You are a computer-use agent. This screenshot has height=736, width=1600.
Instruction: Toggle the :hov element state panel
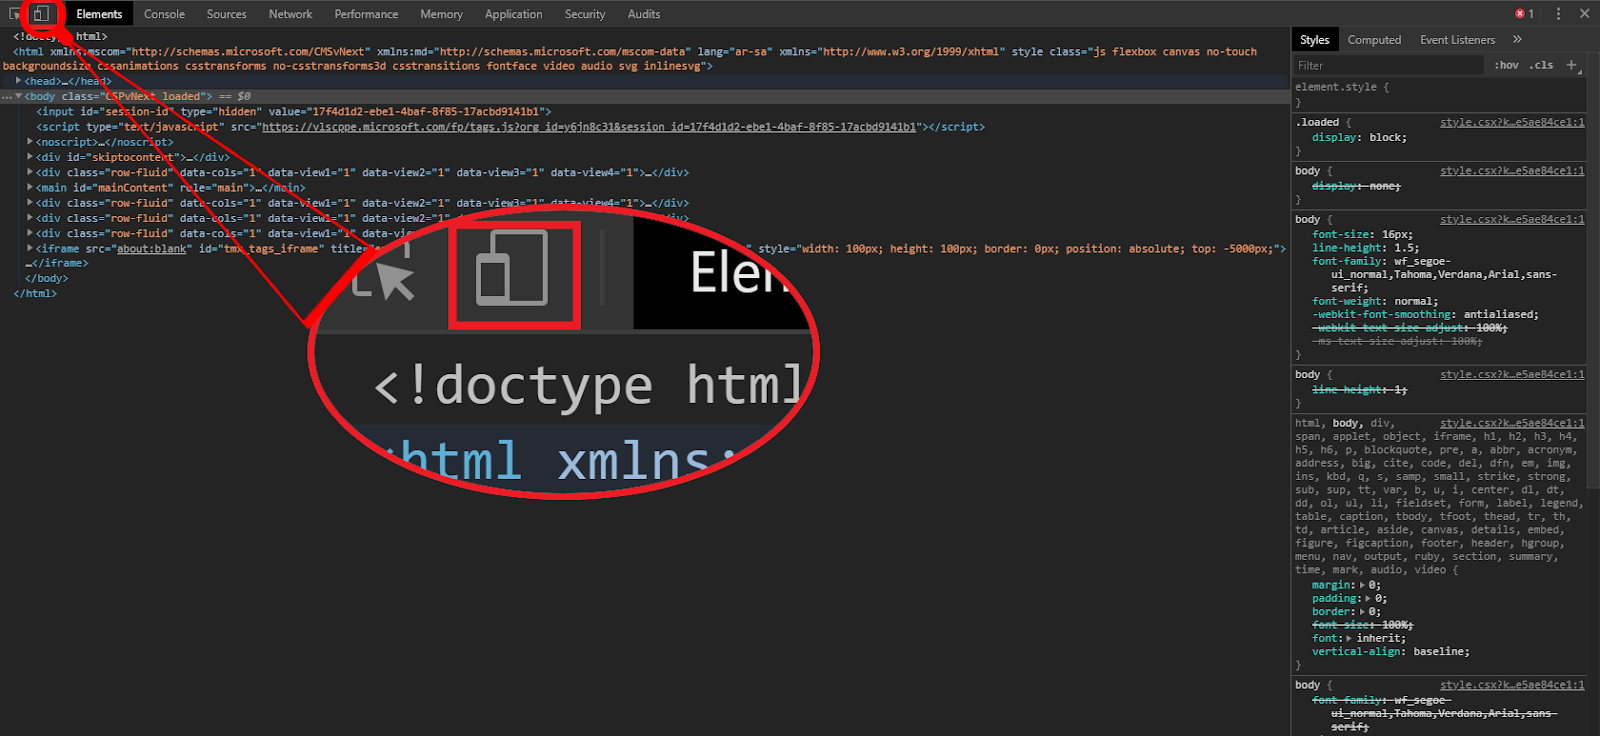(1506, 65)
